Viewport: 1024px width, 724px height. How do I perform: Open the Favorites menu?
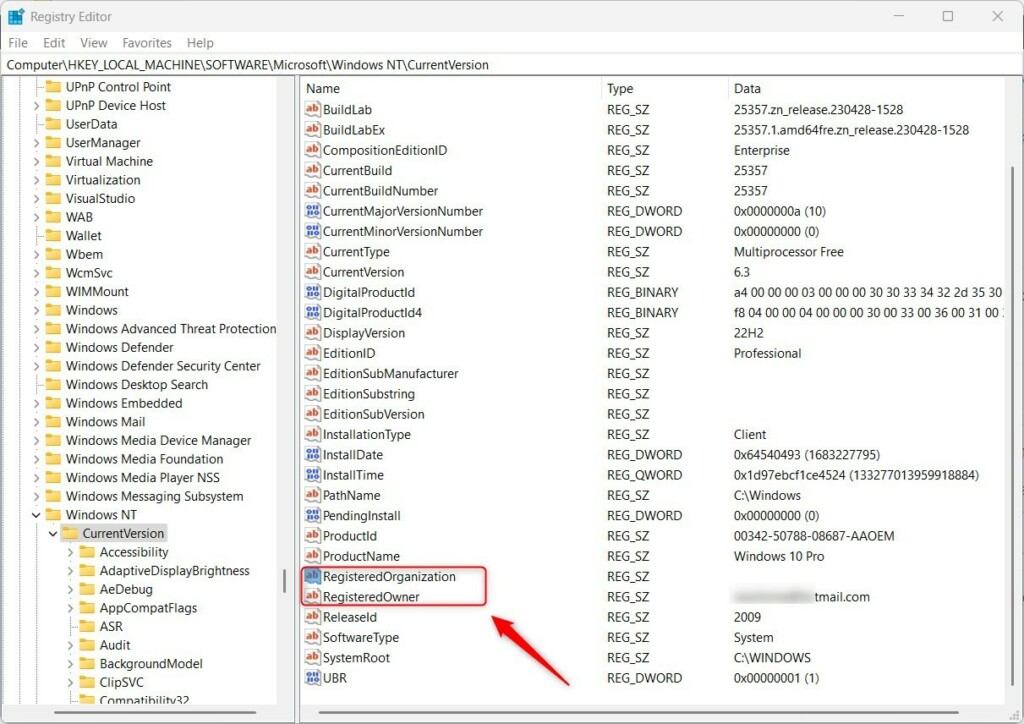[x=147, y=43]
